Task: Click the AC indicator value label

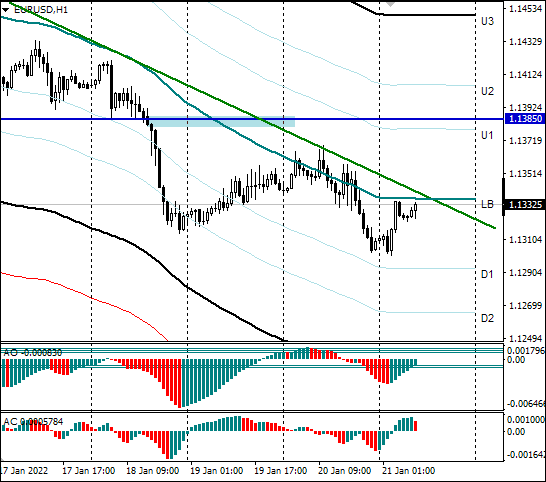Action: click(x=33, y=422)
